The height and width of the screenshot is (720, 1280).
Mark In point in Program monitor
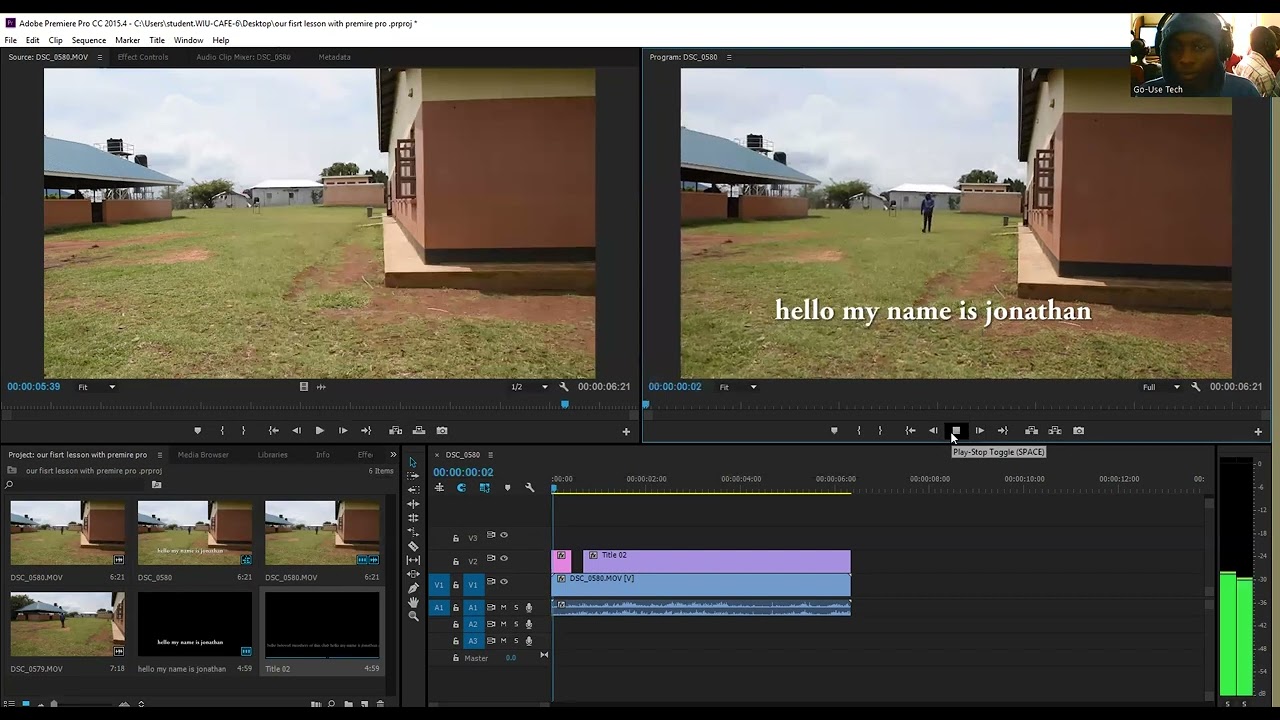coord(858,431)
